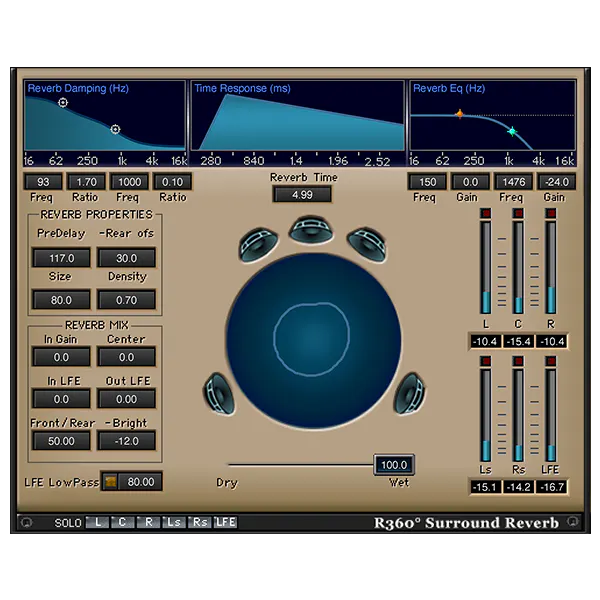This screenshot has width=600, height=600.
Task: Click the LFE LowPass value 80.00
Action: (x=140, y=481)
